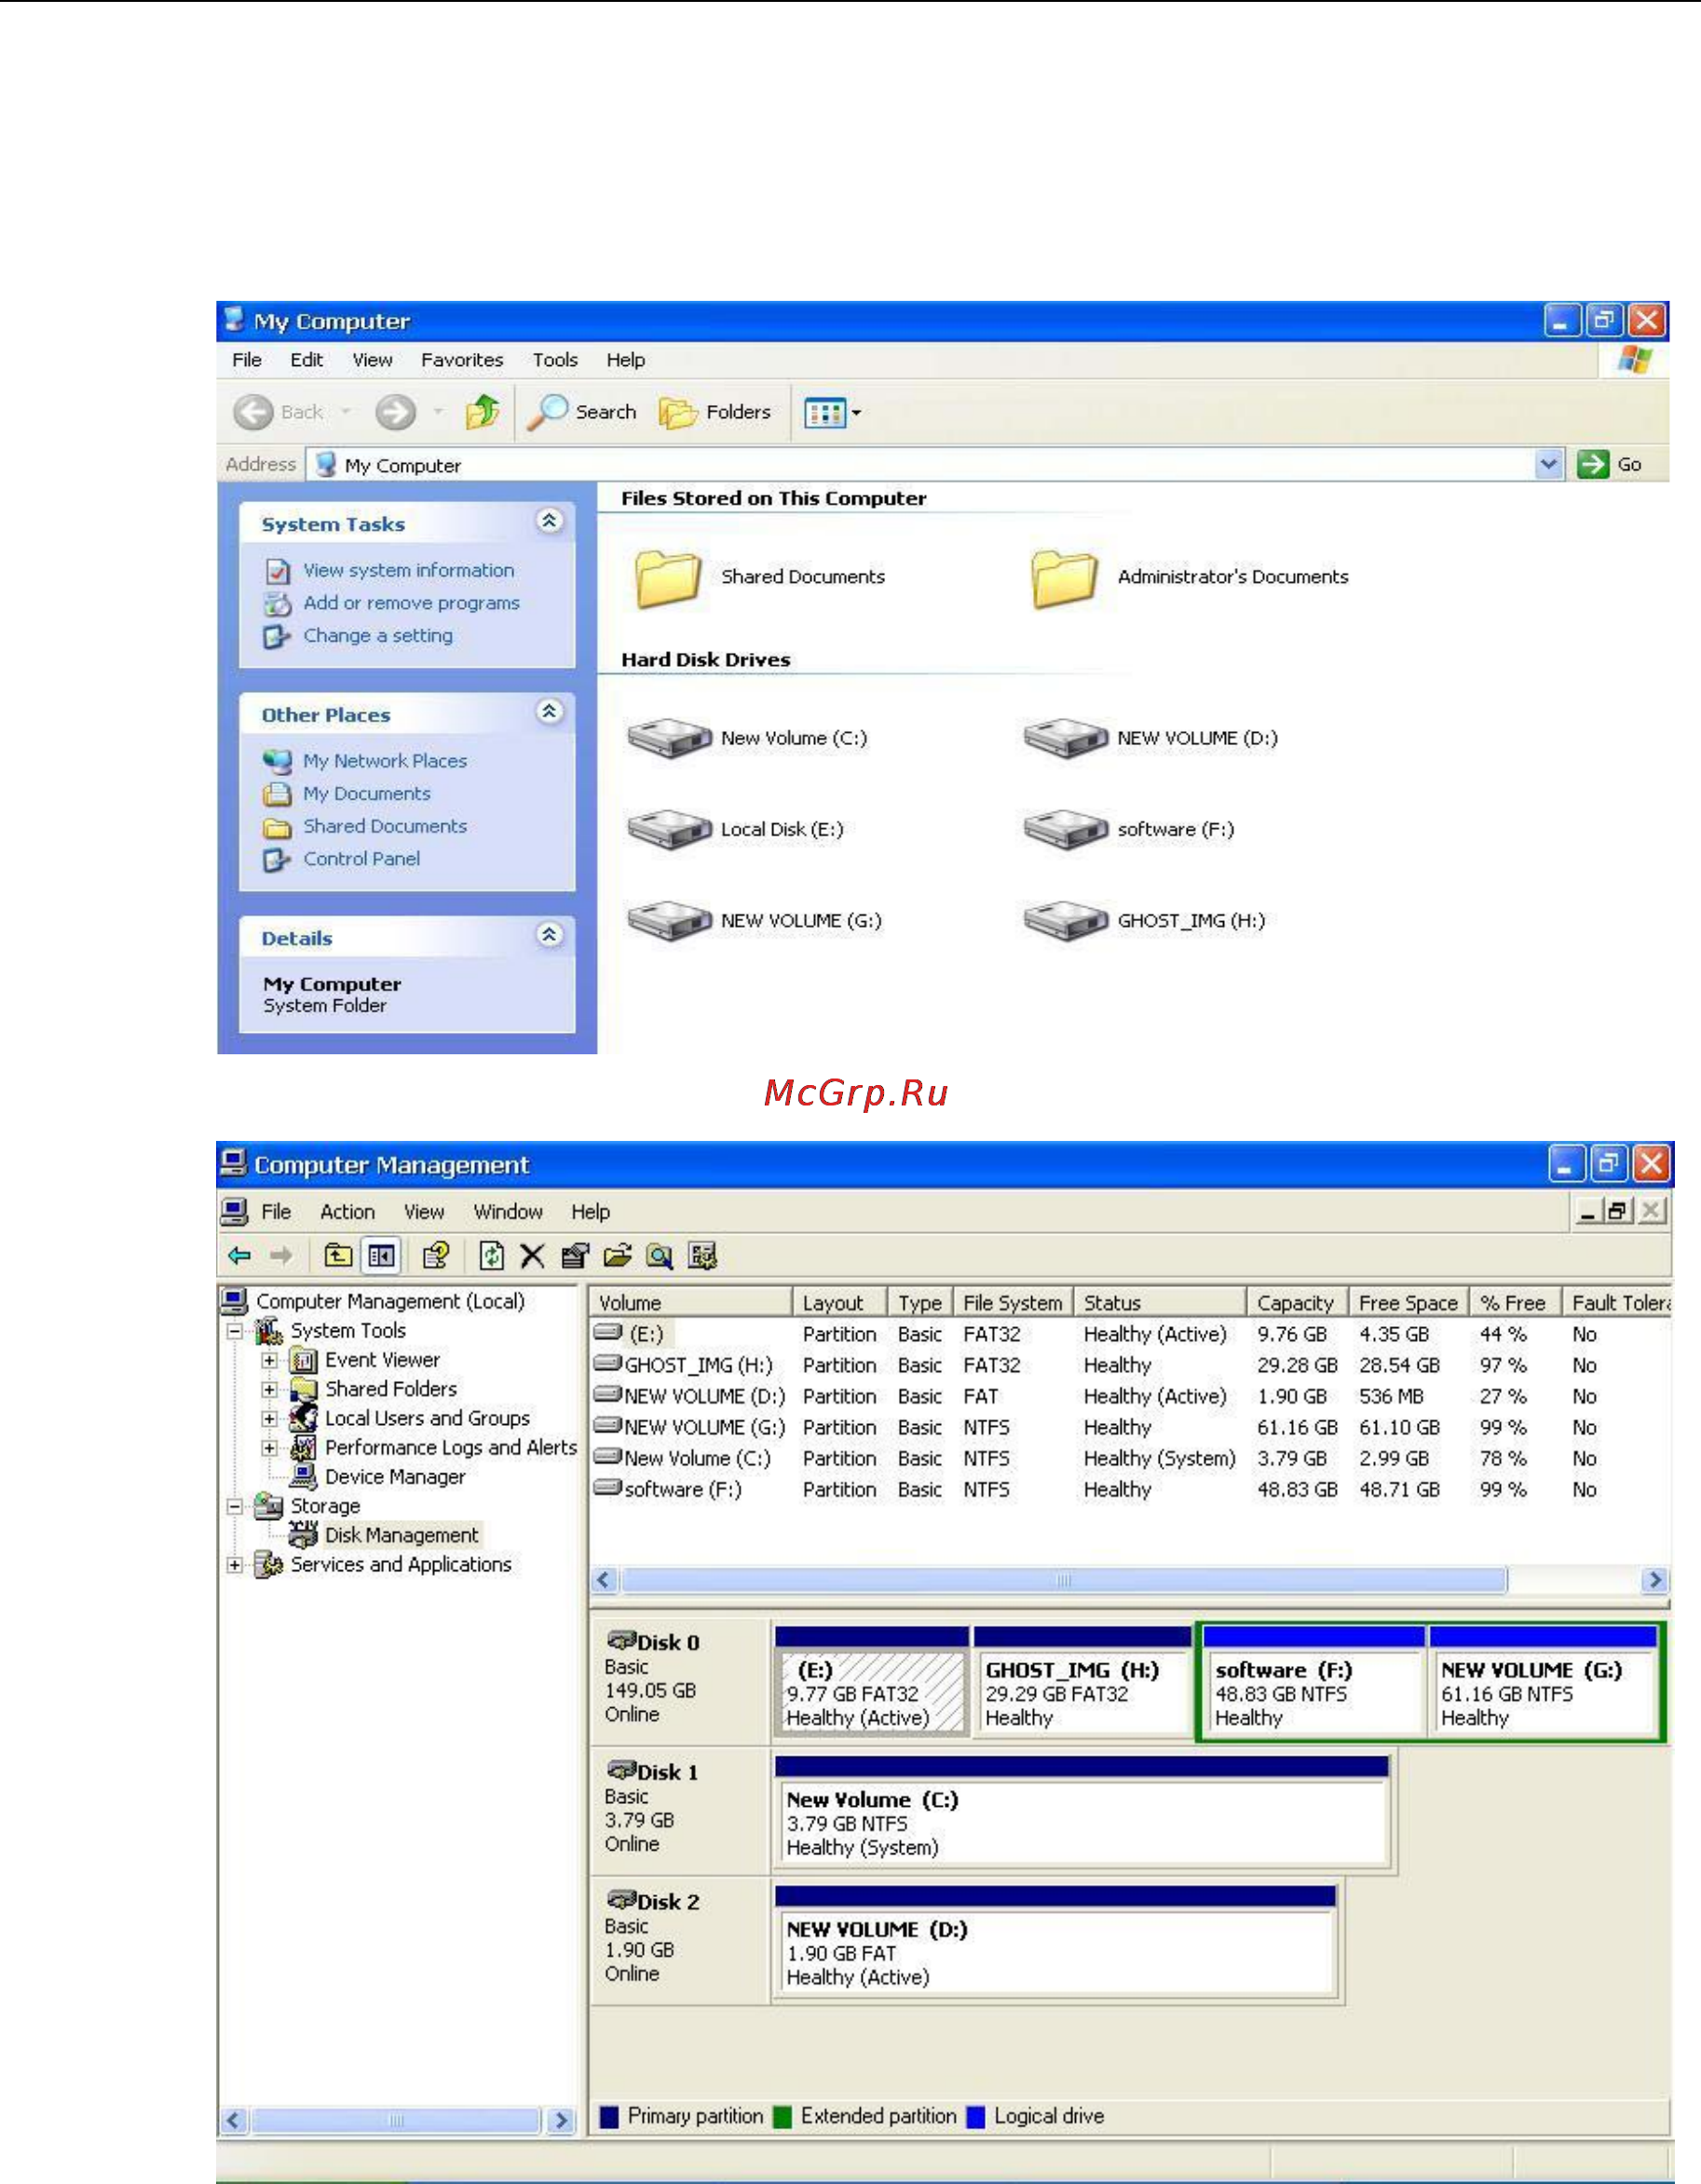Click the Up one level toolbar icon
This screenshot has width=1701, height=2184.
(x=338, y=1256)
